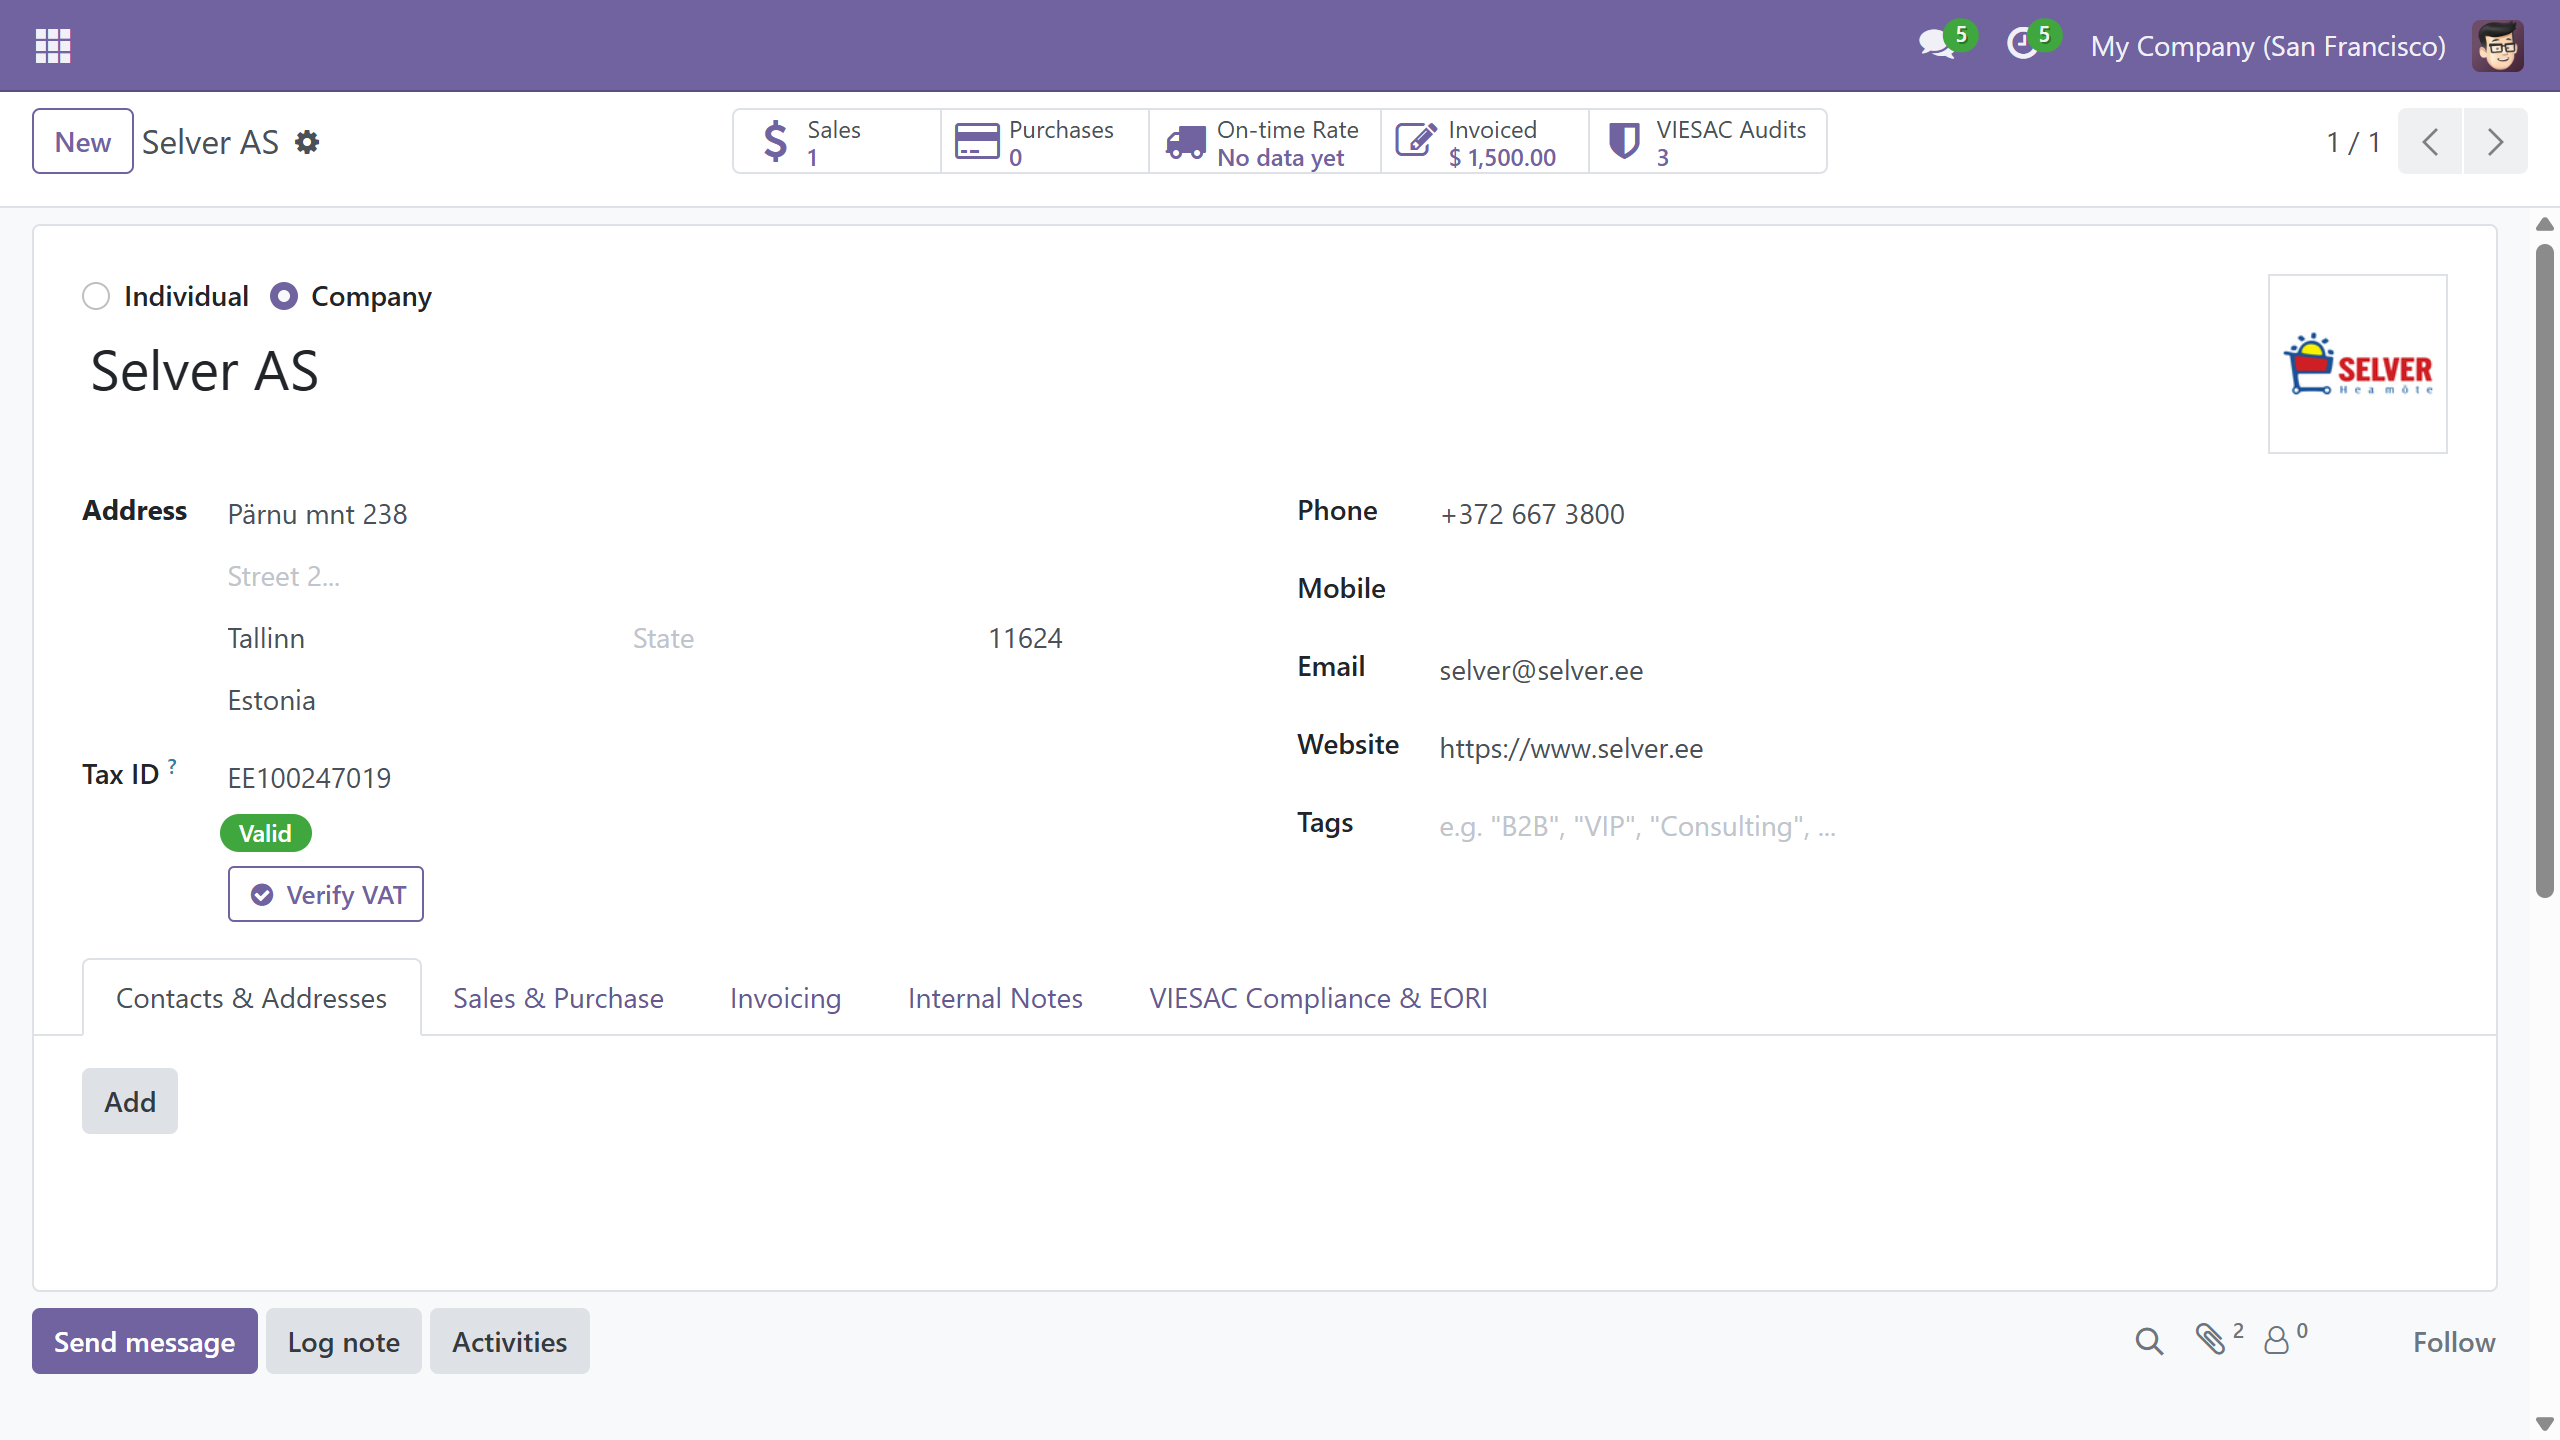Go to previous record arrow
The image size is (2560, 1440).
tap(2430, 142)
